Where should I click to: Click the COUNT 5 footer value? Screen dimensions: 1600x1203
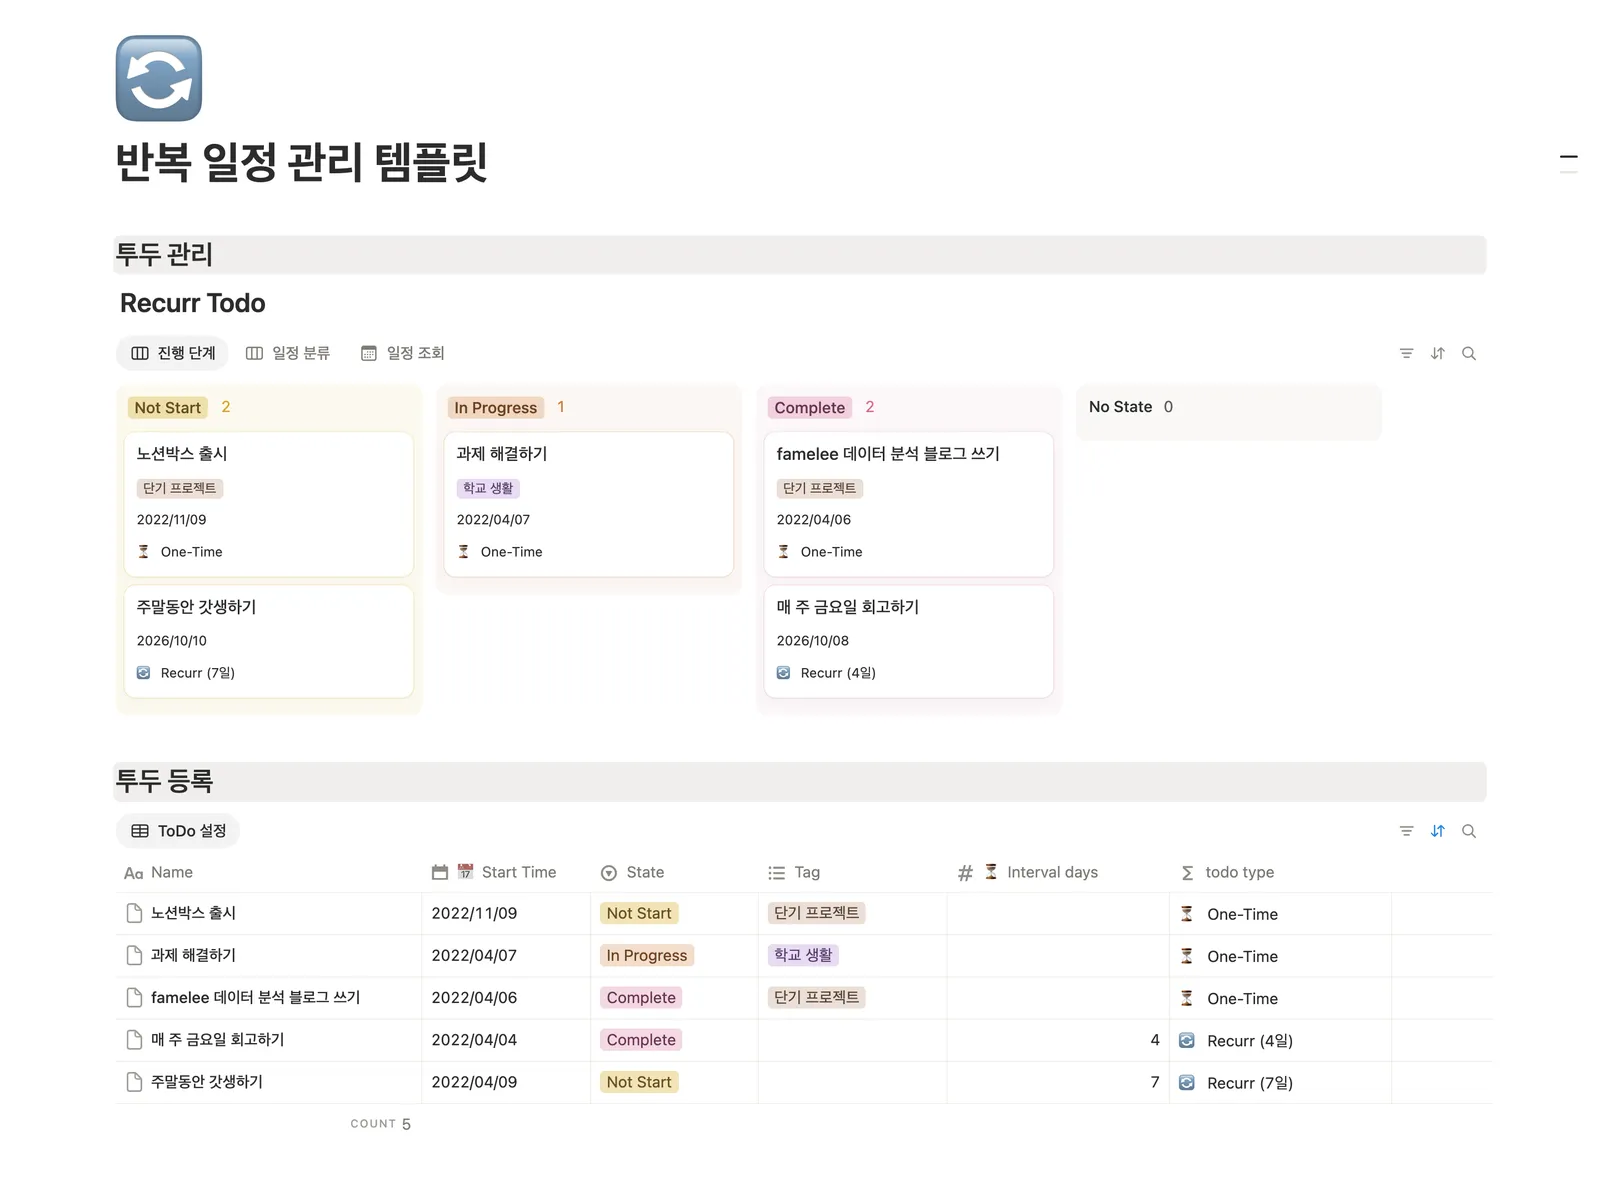[381, 1125]
